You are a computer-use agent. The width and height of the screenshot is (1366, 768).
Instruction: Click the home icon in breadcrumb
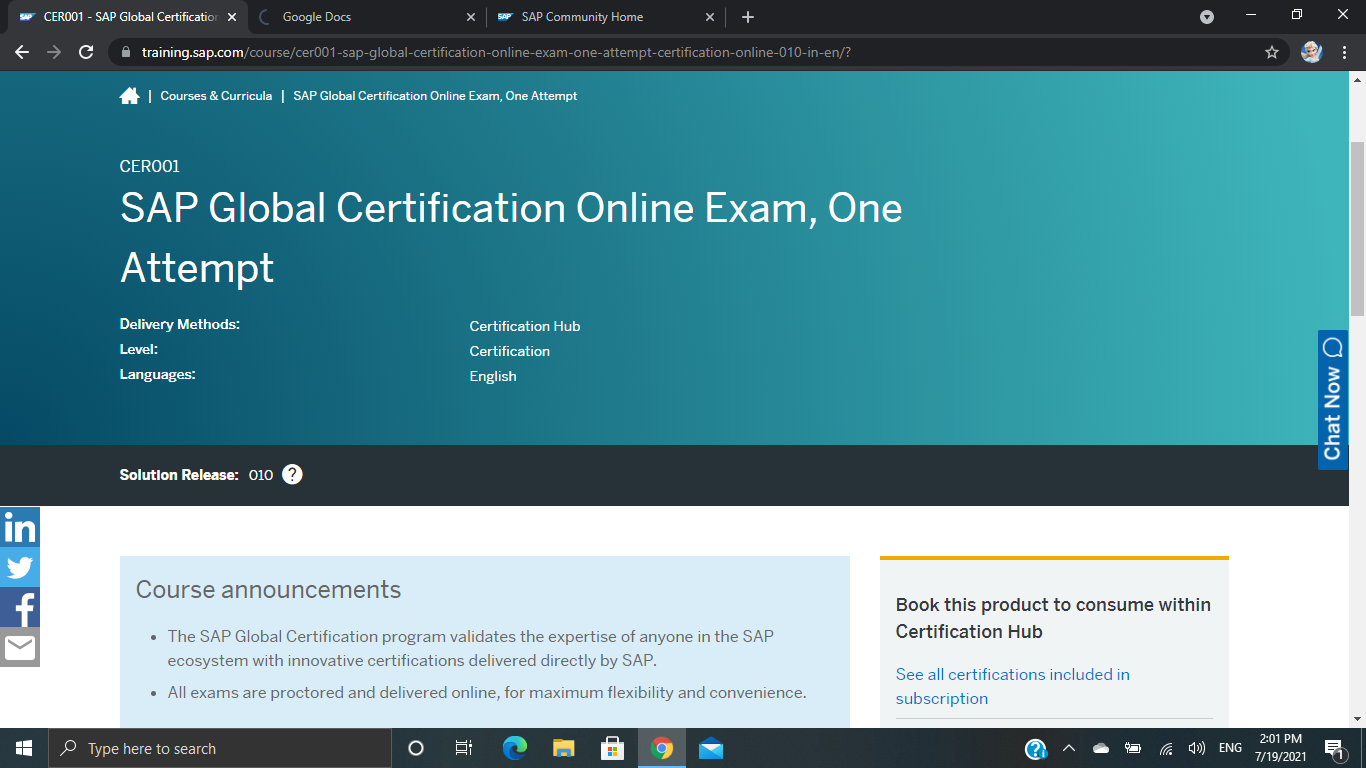click(129, 96)
